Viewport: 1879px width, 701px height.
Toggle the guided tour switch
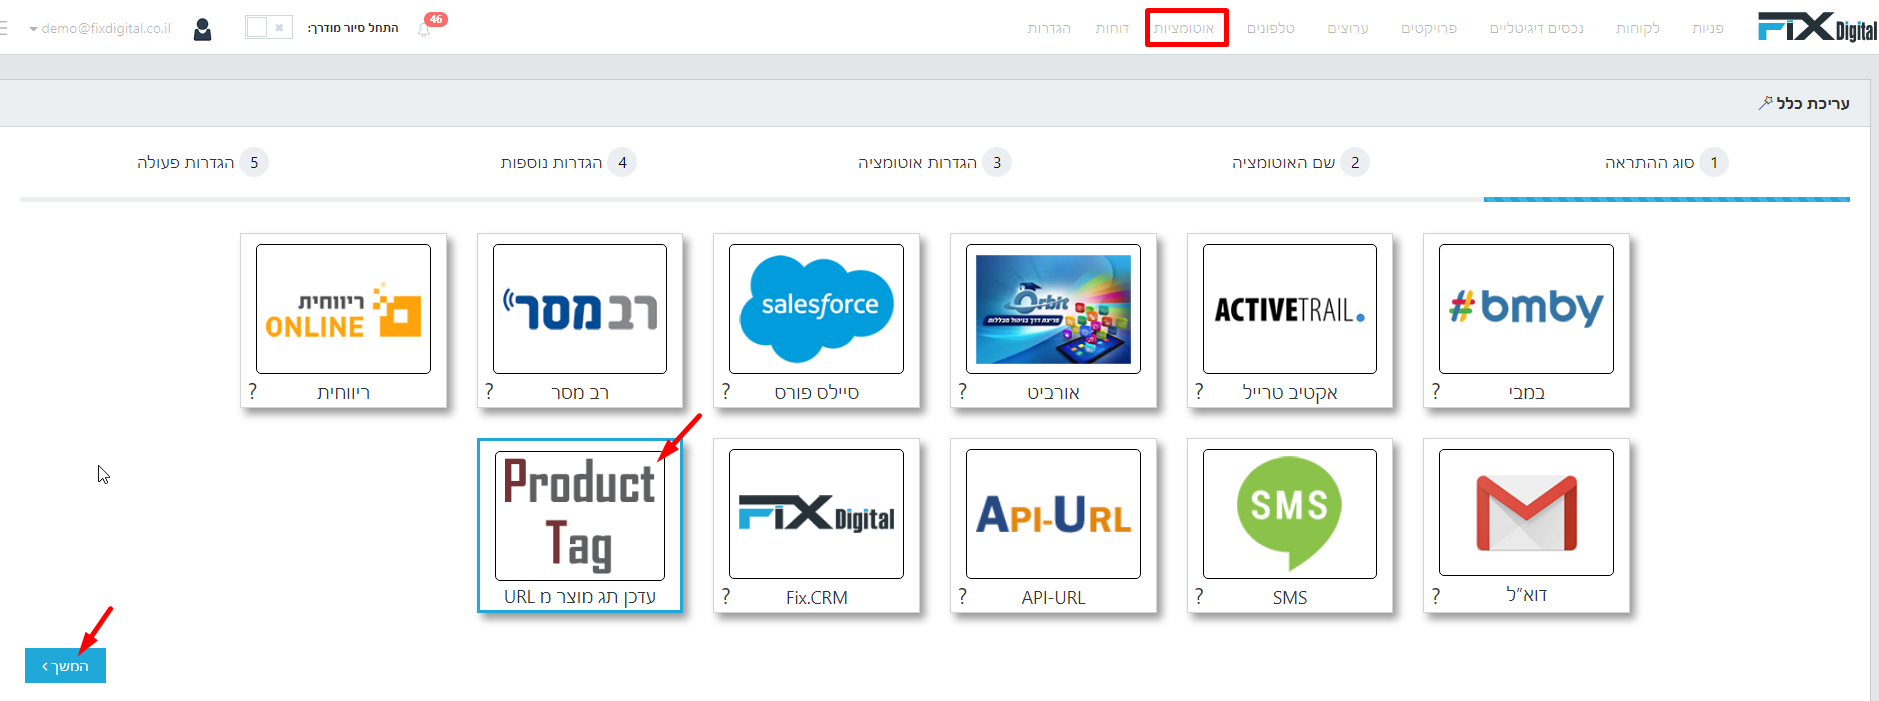(x=269, y=28)
